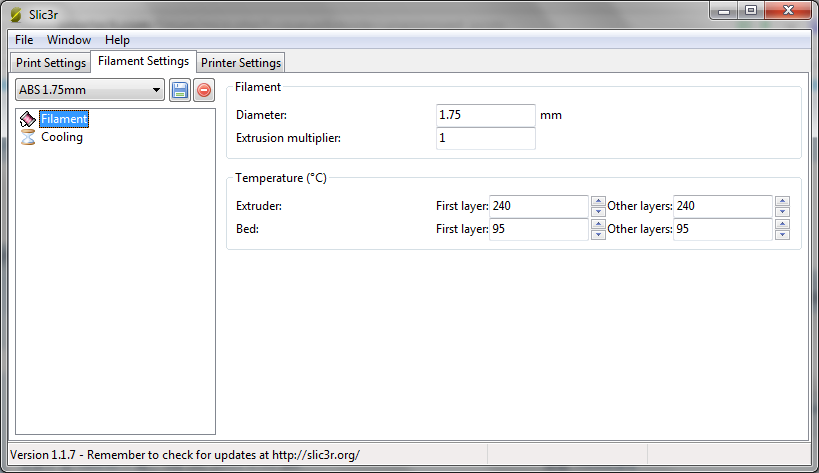Screen dimensions: 819x473
Task: Click the "Extrusion multiplier:" label
Action: click(x=288, y=138)
